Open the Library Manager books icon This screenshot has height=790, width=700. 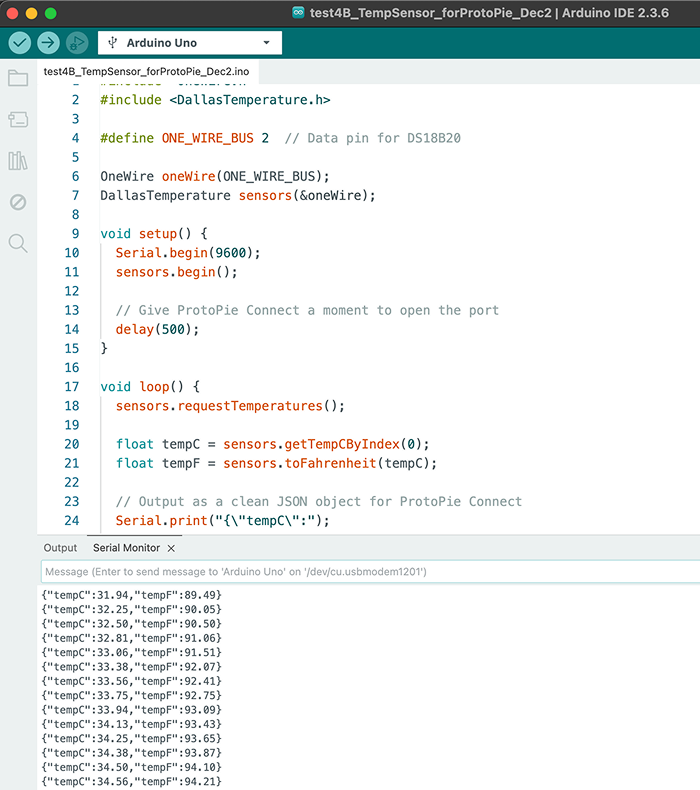coord(18,161)
